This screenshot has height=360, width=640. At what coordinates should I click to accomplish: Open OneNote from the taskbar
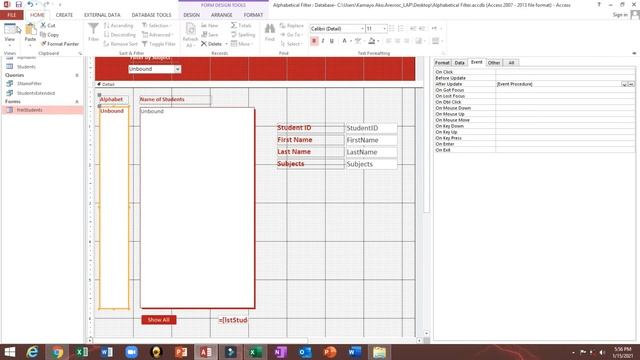point(280,352)
